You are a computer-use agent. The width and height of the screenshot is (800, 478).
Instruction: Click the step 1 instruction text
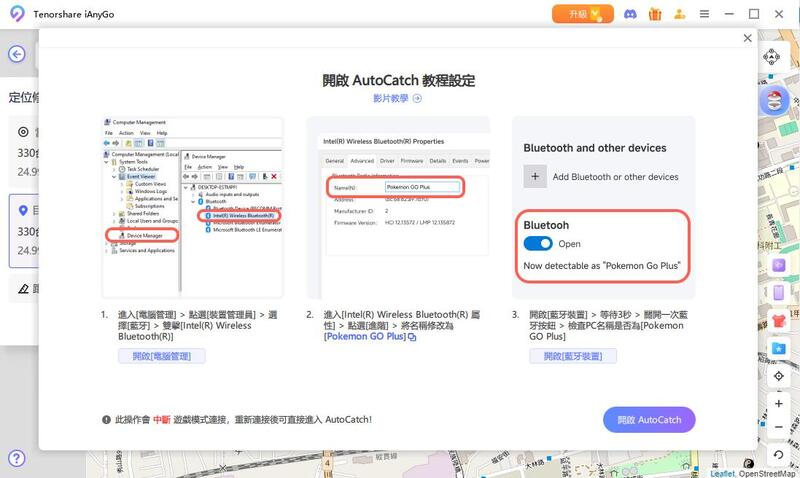point(198,325)
